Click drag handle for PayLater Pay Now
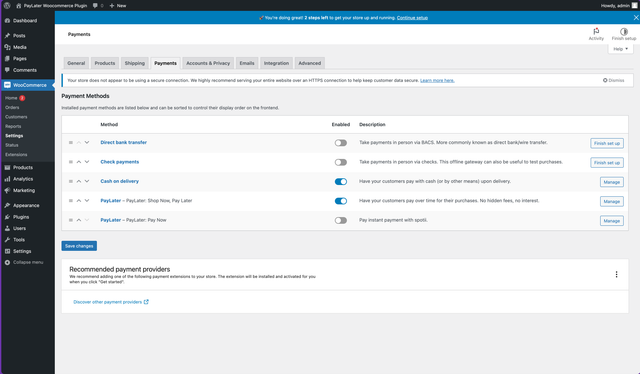640x374 pixels. coord(71,220)
